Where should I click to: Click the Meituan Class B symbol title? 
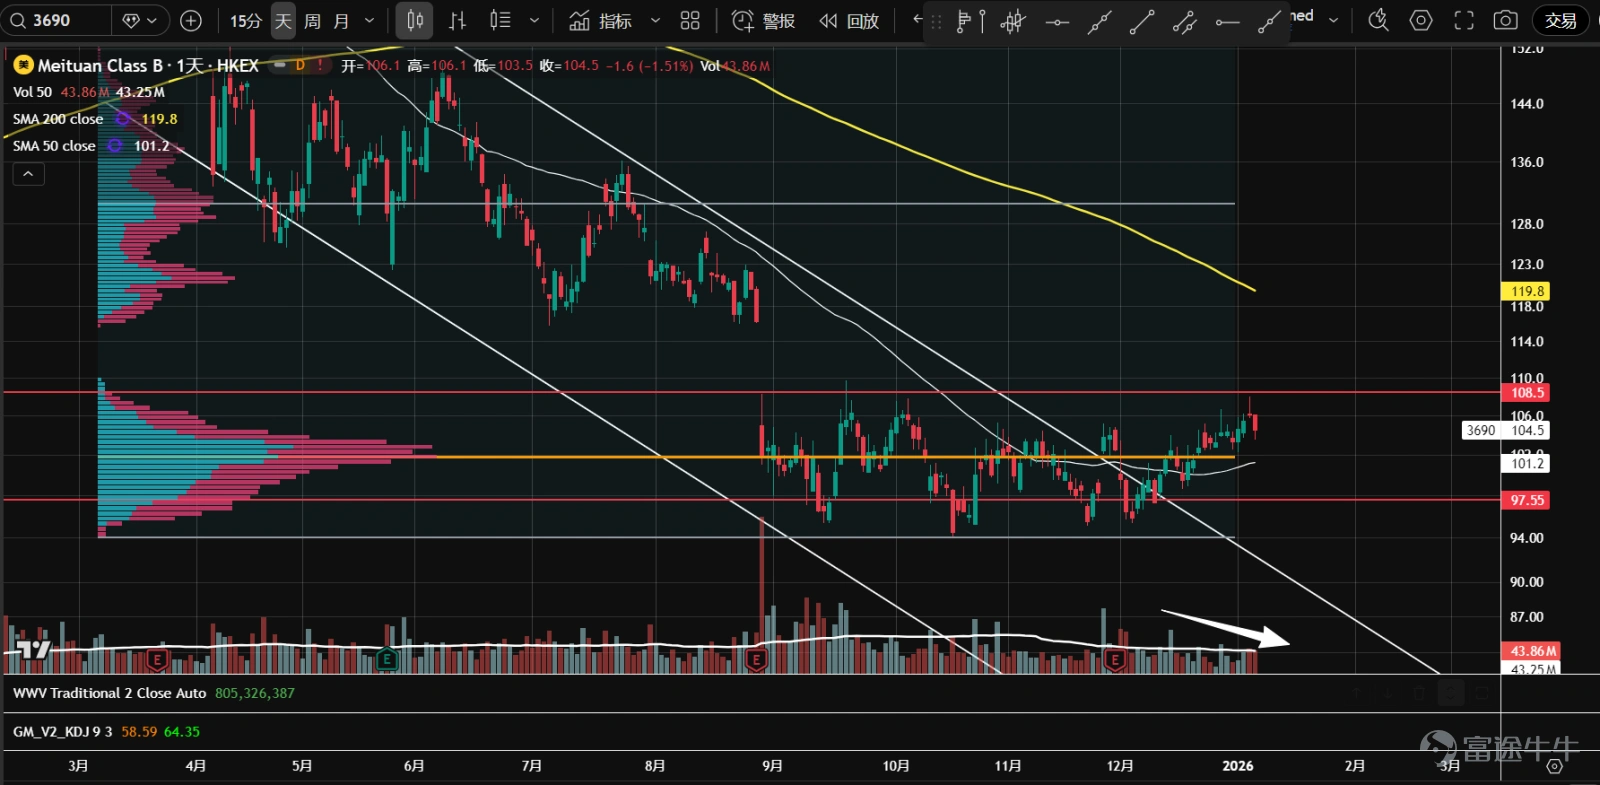click(x=148, y=66)
